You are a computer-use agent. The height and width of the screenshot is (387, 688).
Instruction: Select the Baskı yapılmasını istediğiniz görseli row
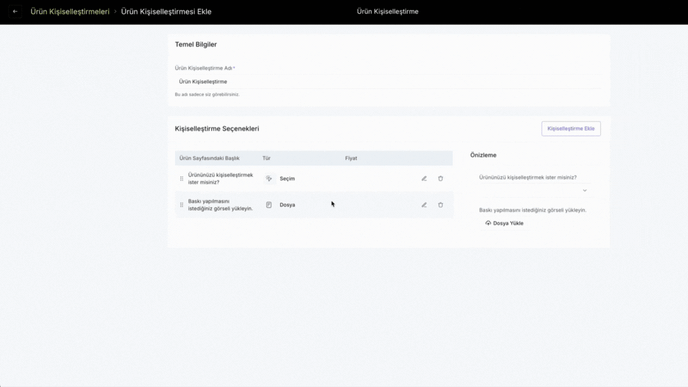click(314, 205)
